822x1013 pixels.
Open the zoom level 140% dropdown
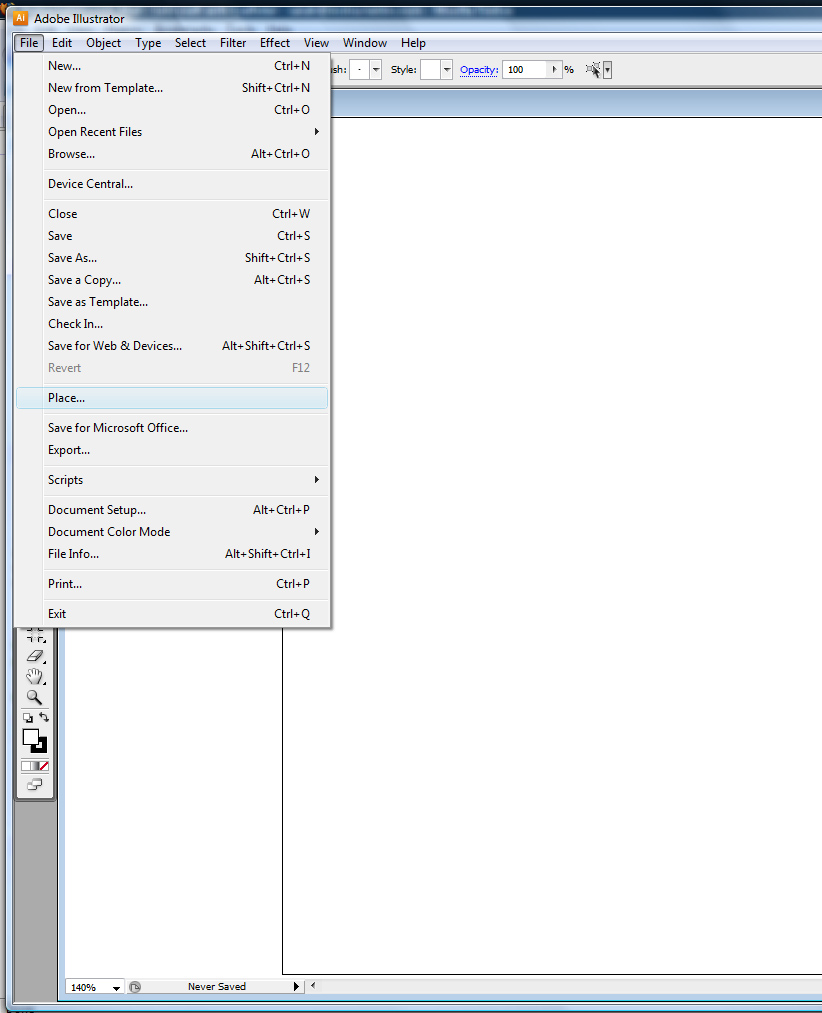116,987
